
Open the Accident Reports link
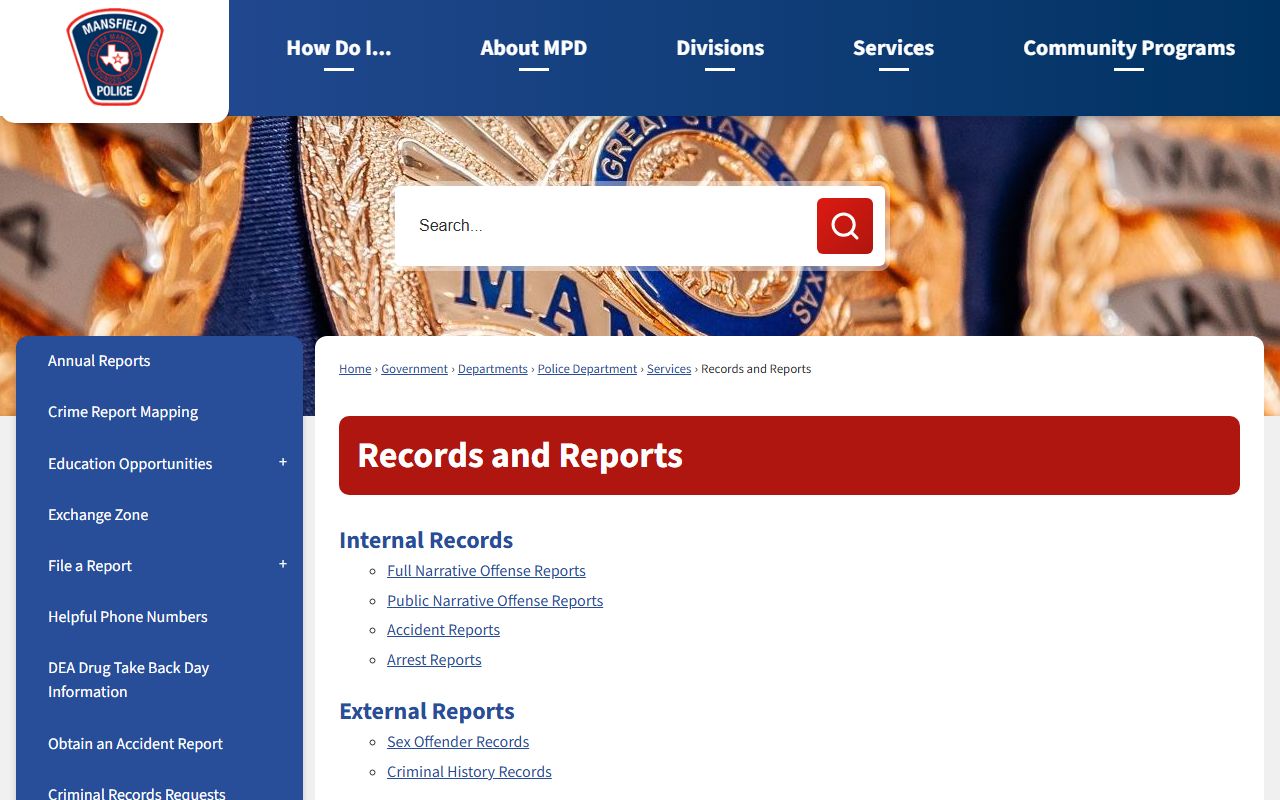click(443, 630)
